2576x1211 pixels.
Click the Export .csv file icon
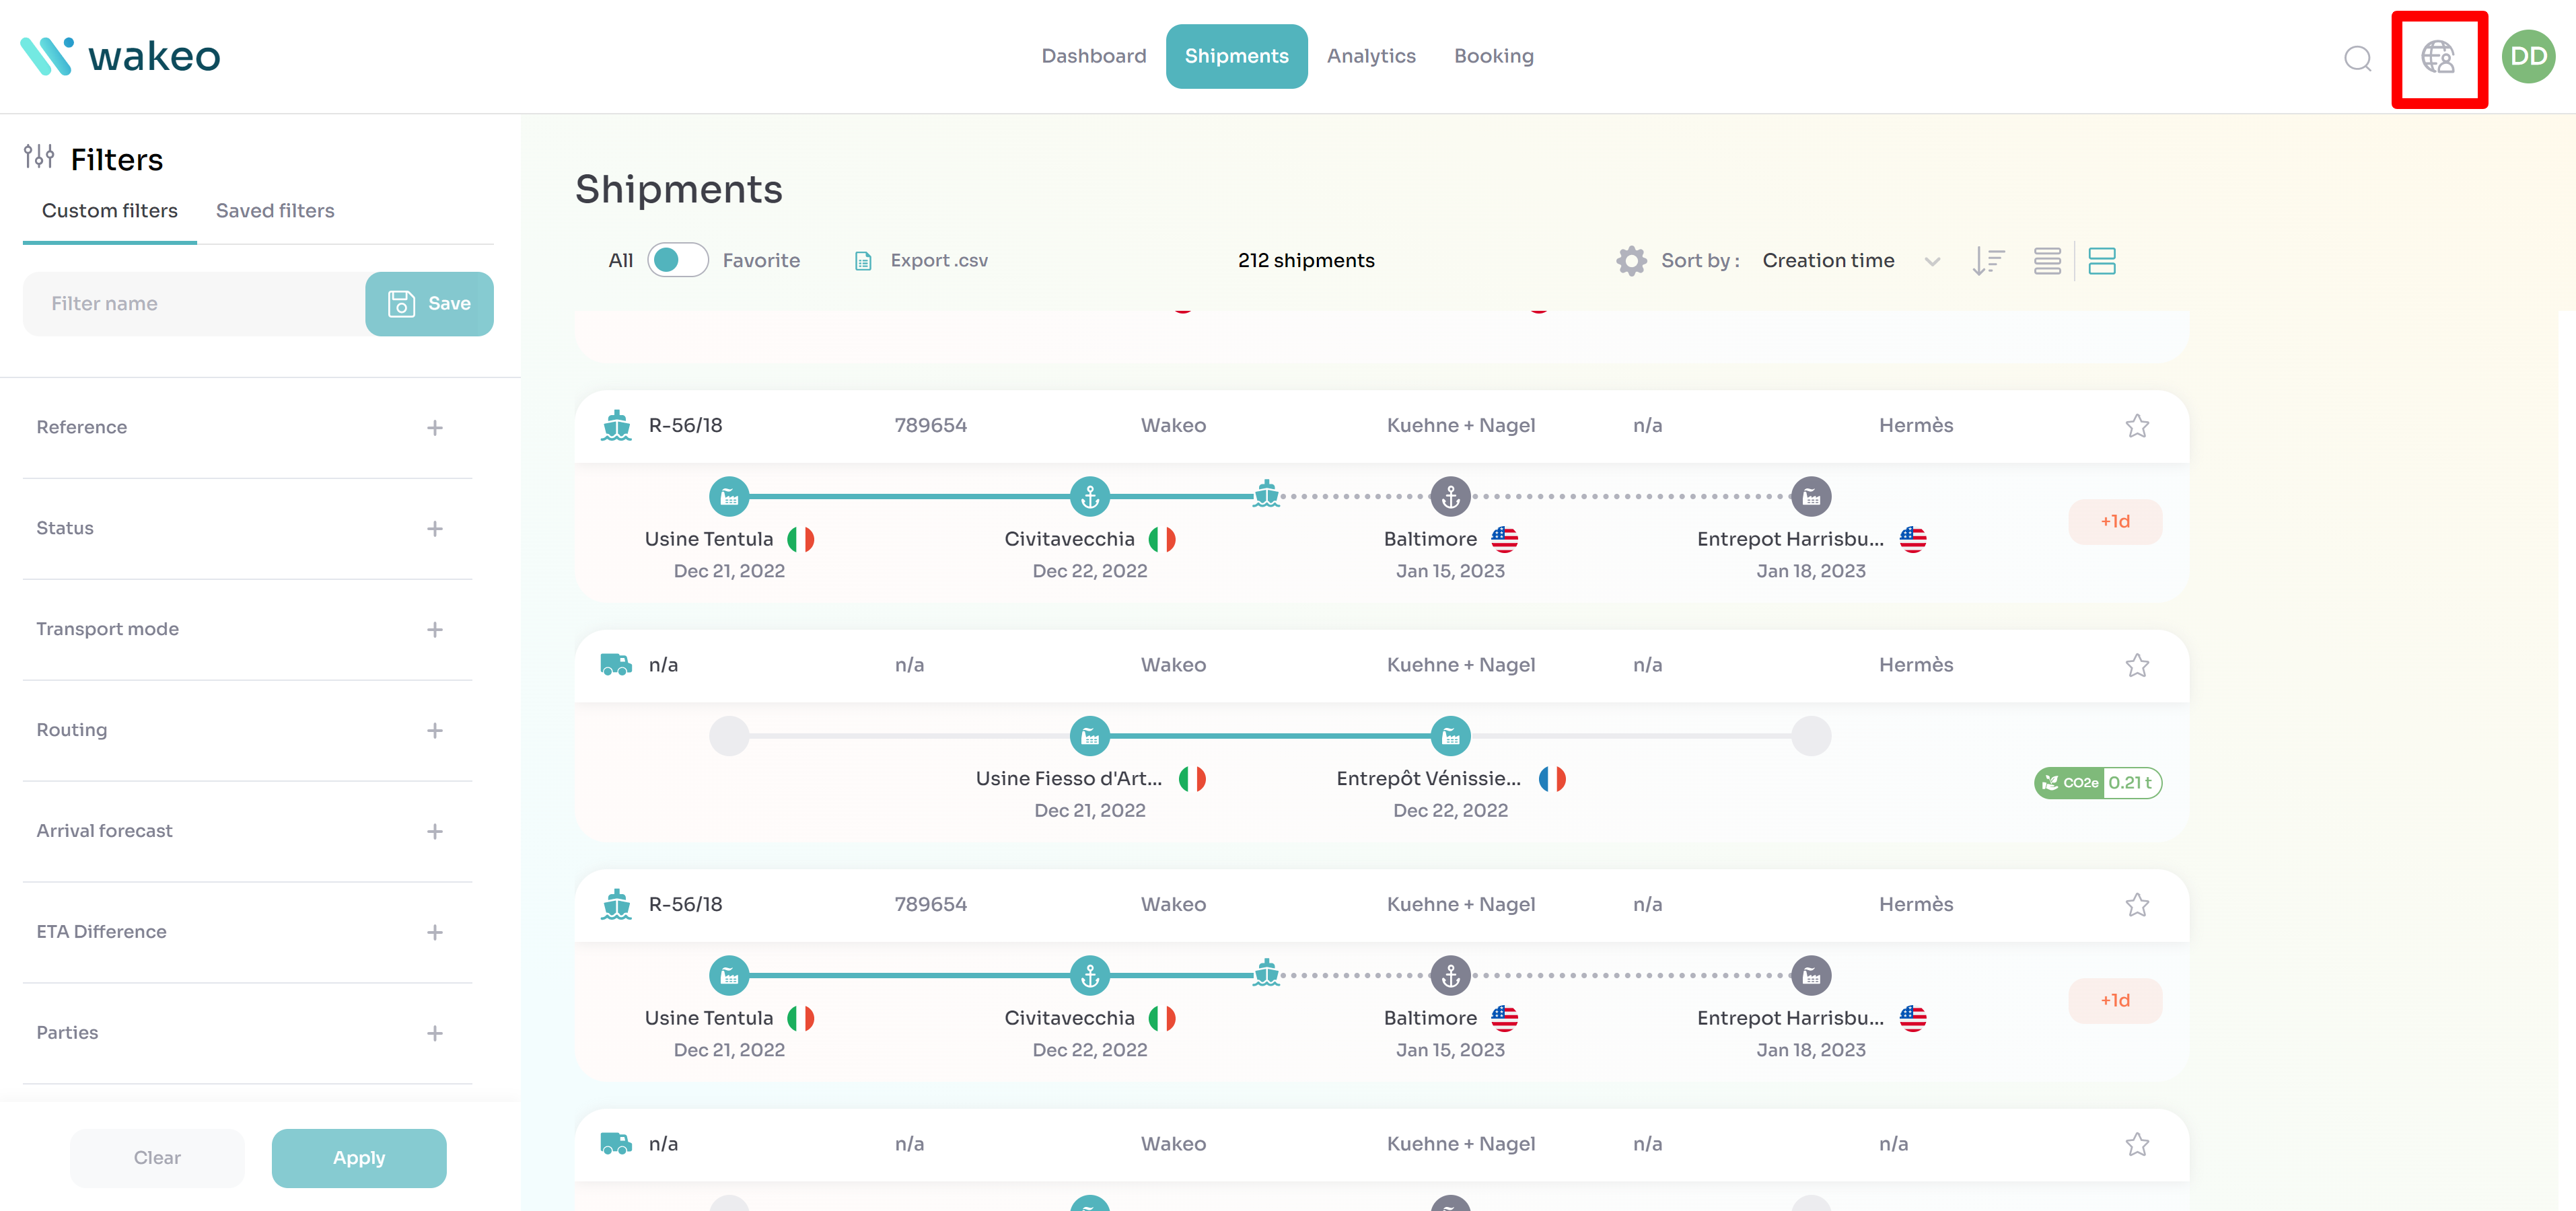tap(863, 261)
